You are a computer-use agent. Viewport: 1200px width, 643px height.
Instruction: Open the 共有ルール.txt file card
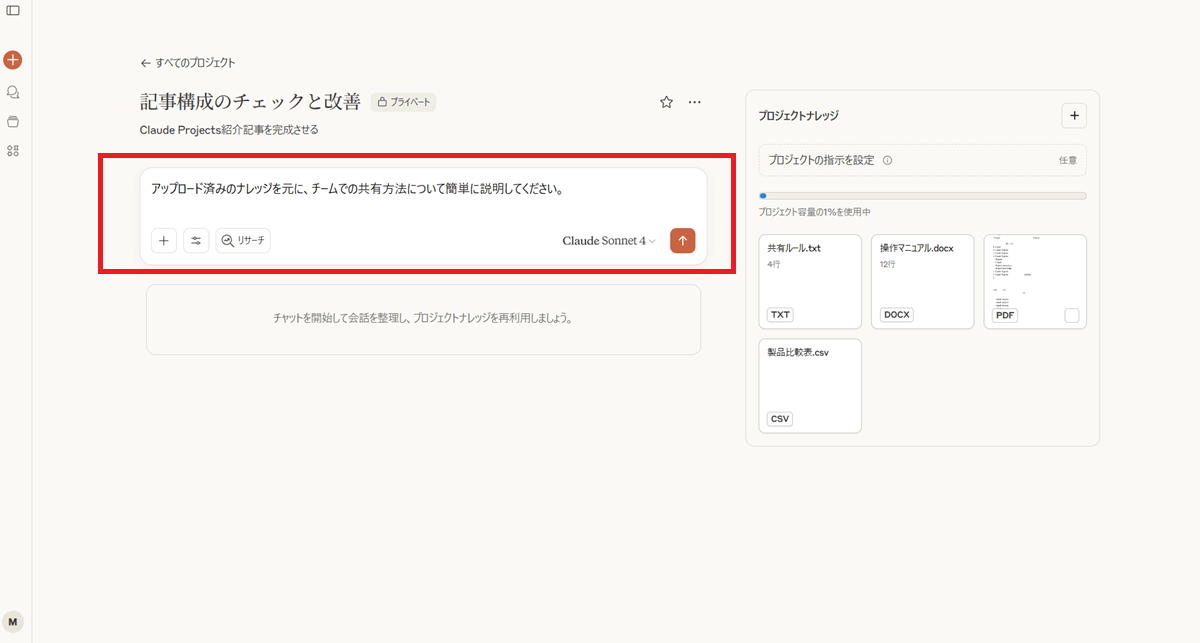pos(810,282)
